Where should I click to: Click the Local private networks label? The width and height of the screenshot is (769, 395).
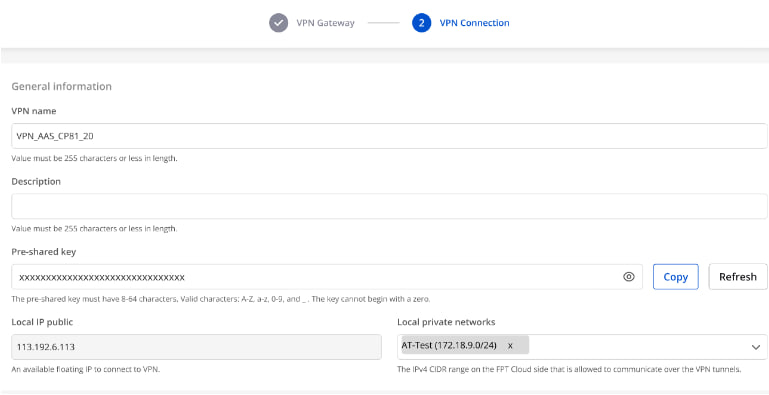(x=446, y=322)
